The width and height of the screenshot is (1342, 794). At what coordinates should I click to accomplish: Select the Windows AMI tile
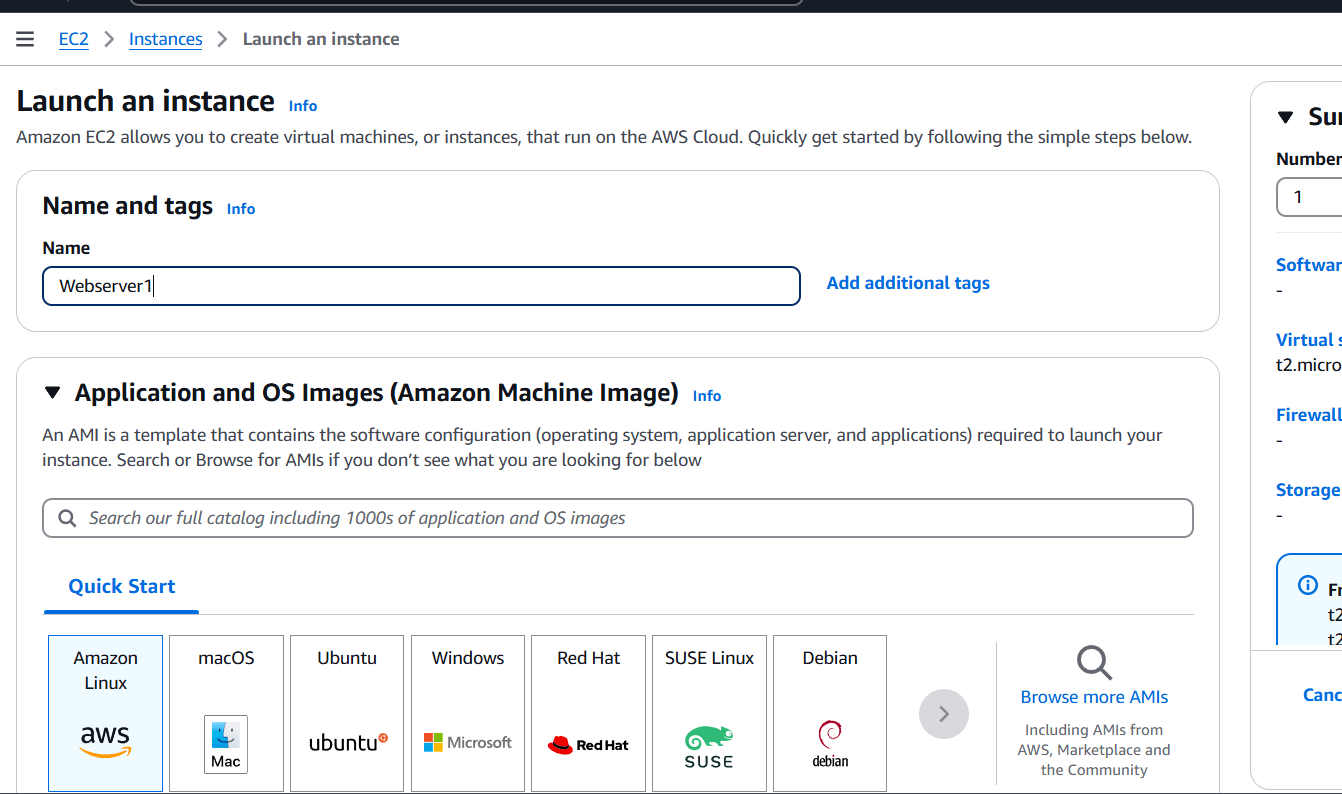tap(468, 713)
